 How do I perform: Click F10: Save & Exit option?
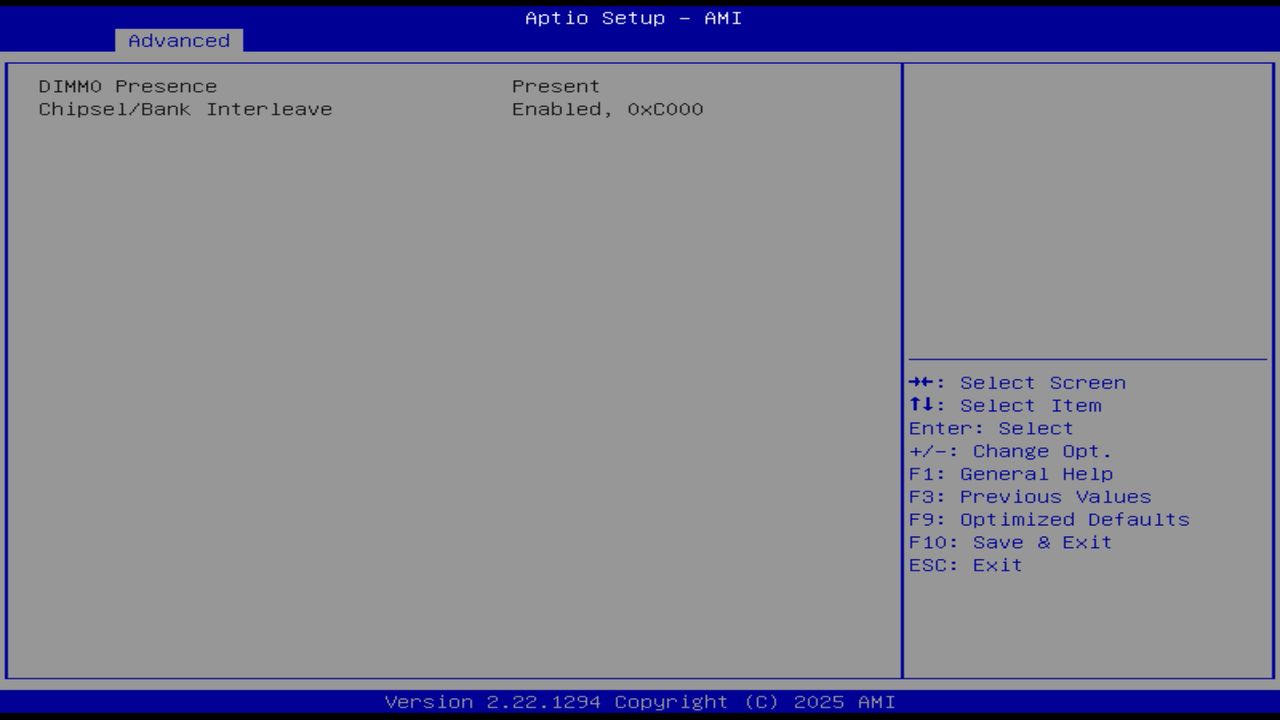pyautogui.click(x=1010, y=542)
